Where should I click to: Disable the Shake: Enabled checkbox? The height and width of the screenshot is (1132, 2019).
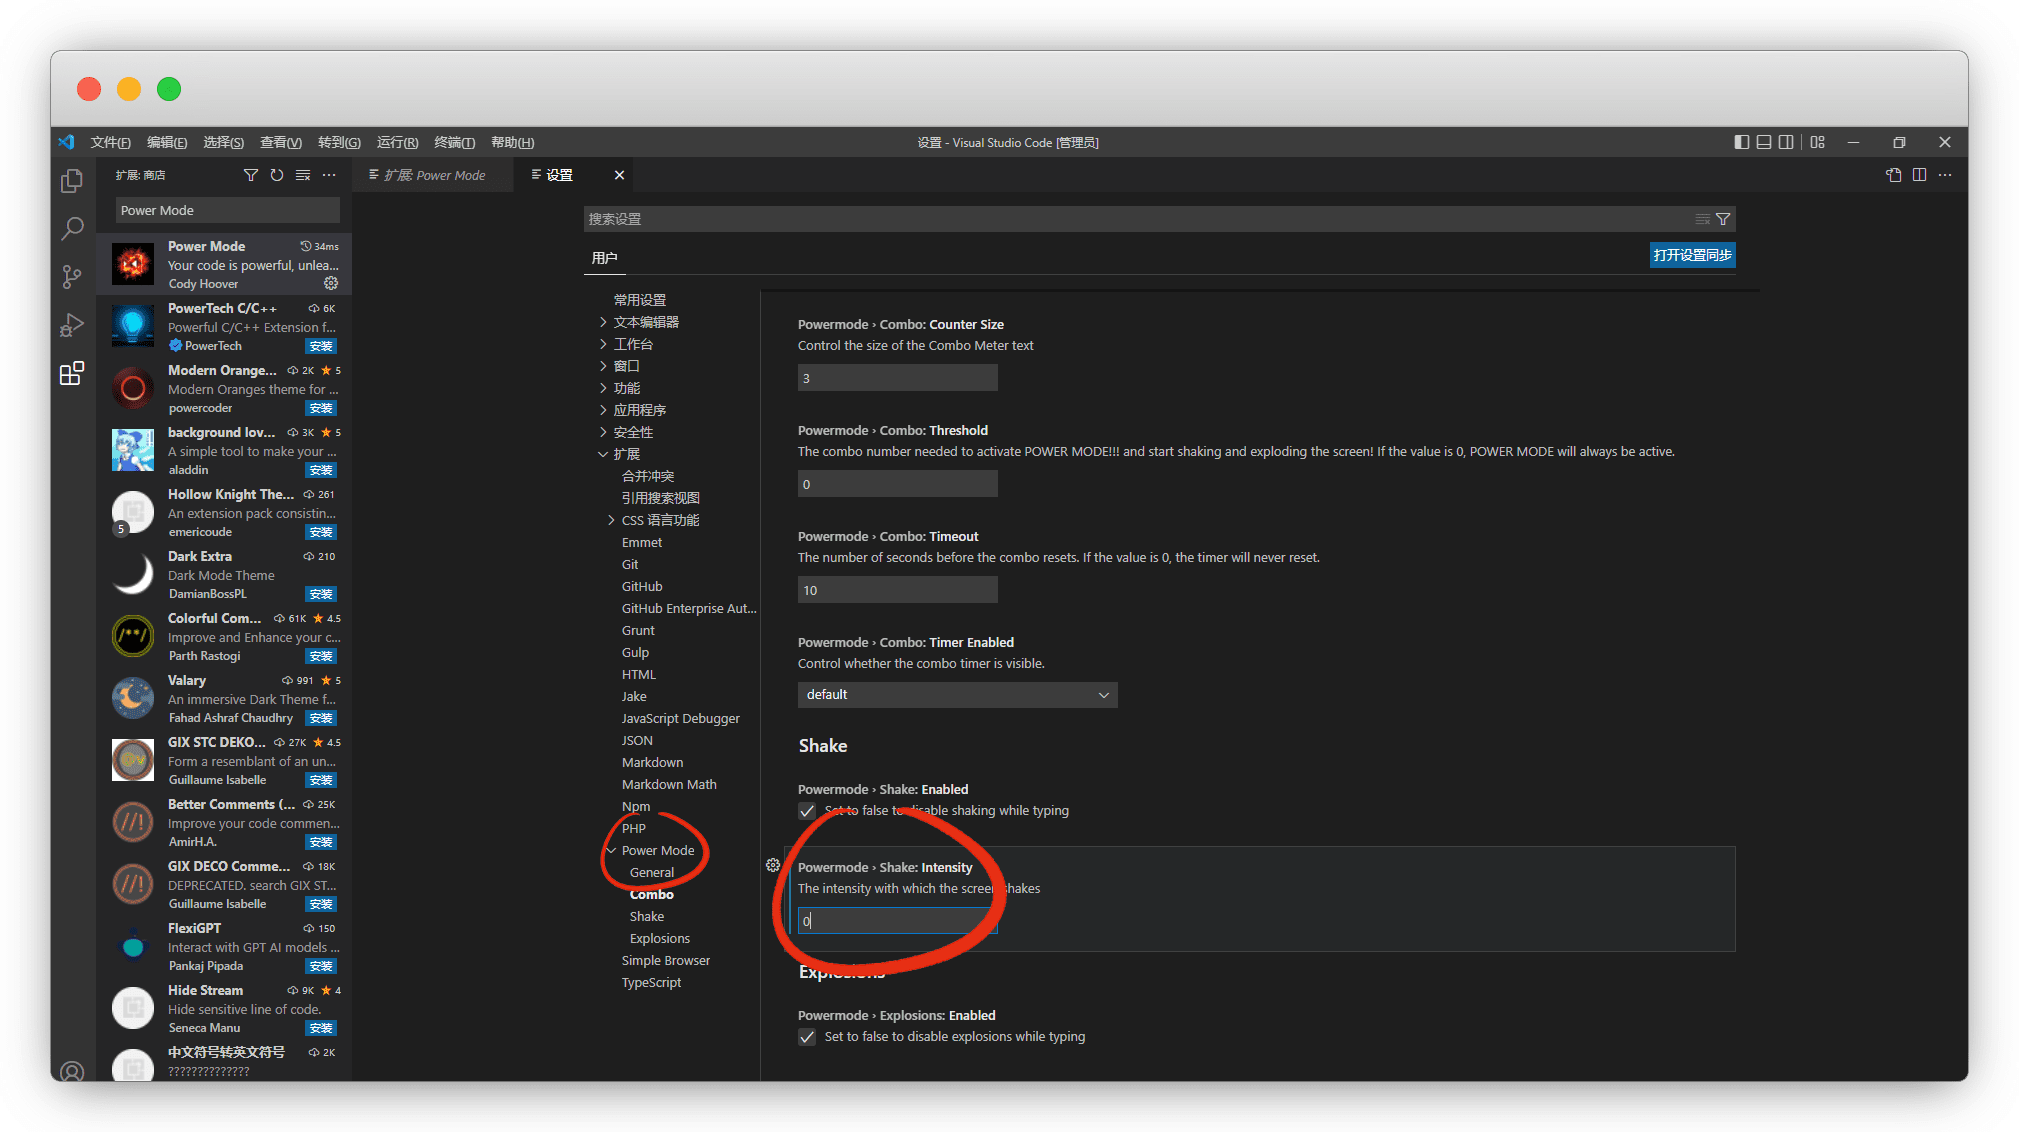coord(807,811)
